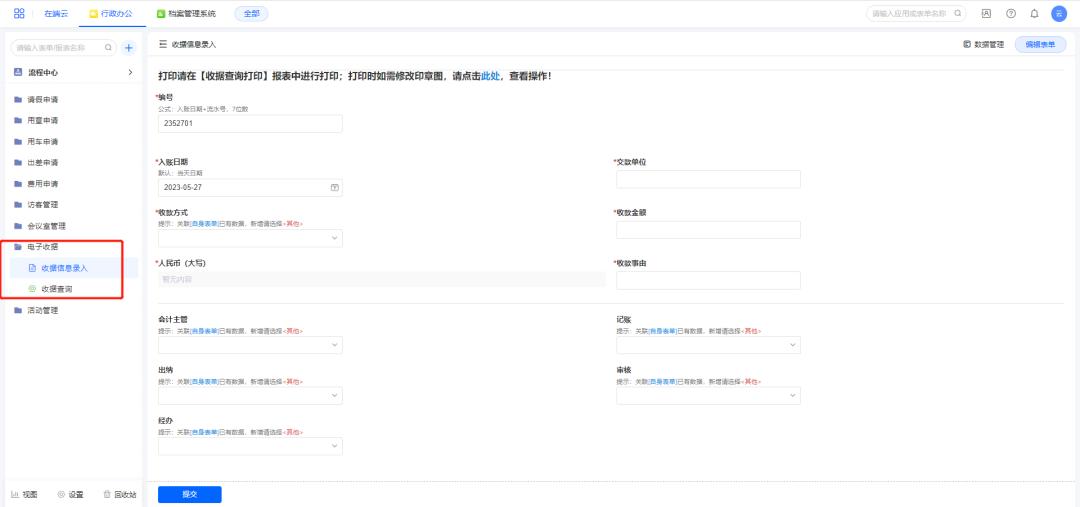The image size is (1080, 507).
Task: Click 回收站 label at sidebar bottom
Action: [125, 495]
